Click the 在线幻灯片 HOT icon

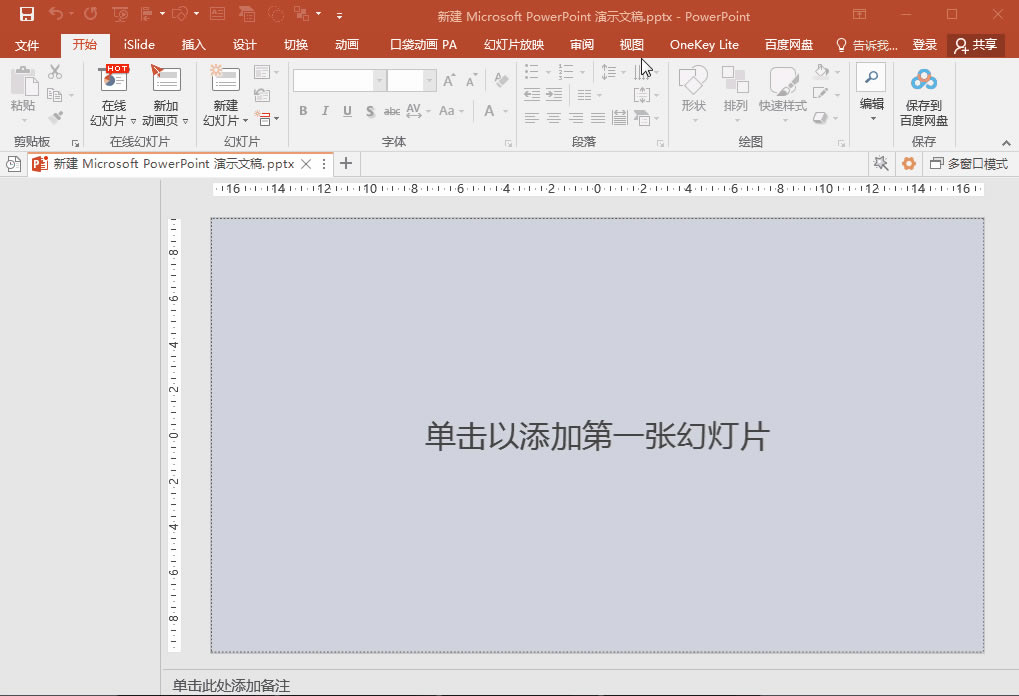114,79
